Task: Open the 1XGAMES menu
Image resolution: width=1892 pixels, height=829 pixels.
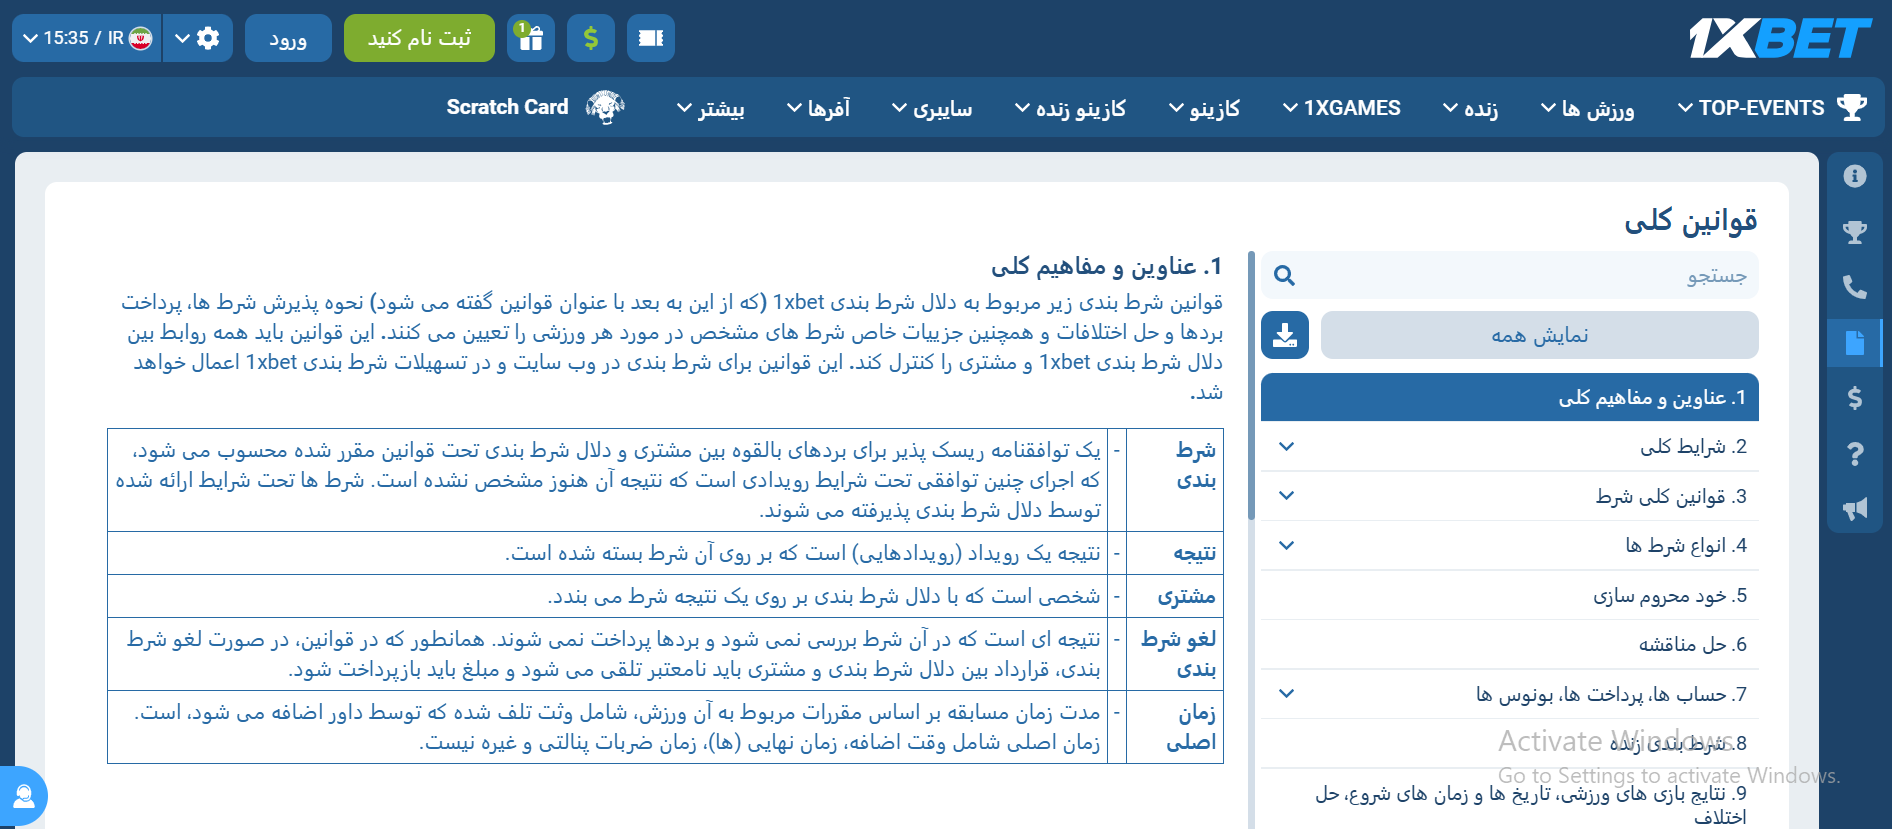Action: (x=1341, y=107)
